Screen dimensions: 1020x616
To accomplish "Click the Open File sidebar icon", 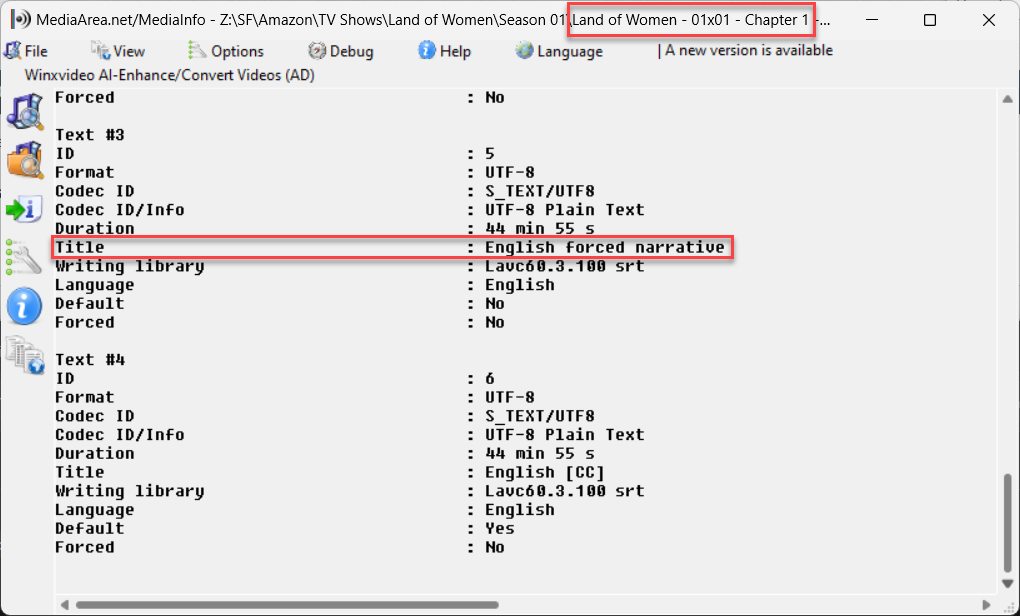I will (x=25, y=111).
